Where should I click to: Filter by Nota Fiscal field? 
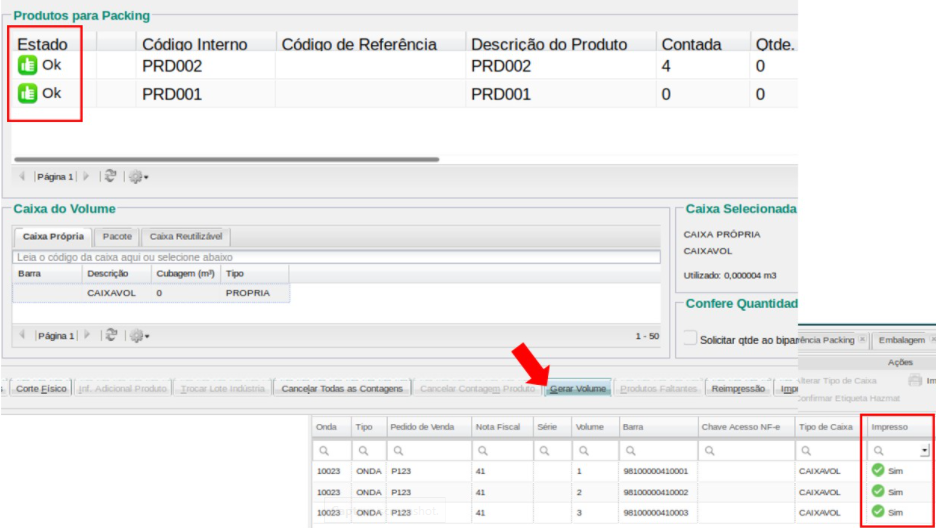click(502, 450)
